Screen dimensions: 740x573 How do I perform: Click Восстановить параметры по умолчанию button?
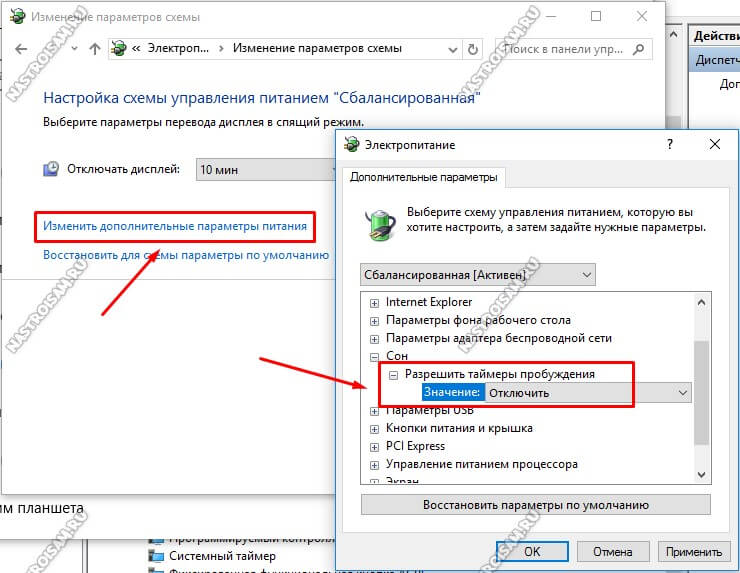[536, 505]
